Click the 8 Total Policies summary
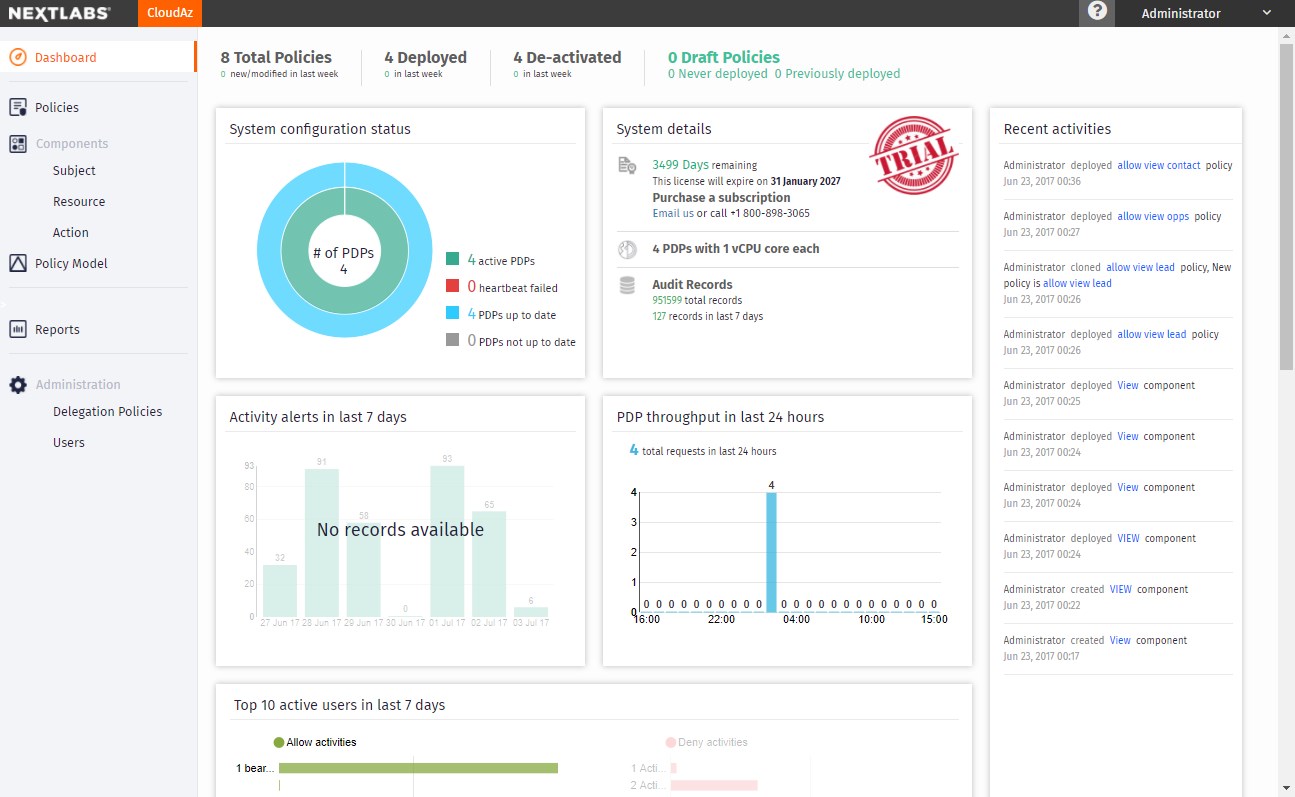Image resolution: width=1295 pixels, height=797 pixels. (x=279, y=64)
